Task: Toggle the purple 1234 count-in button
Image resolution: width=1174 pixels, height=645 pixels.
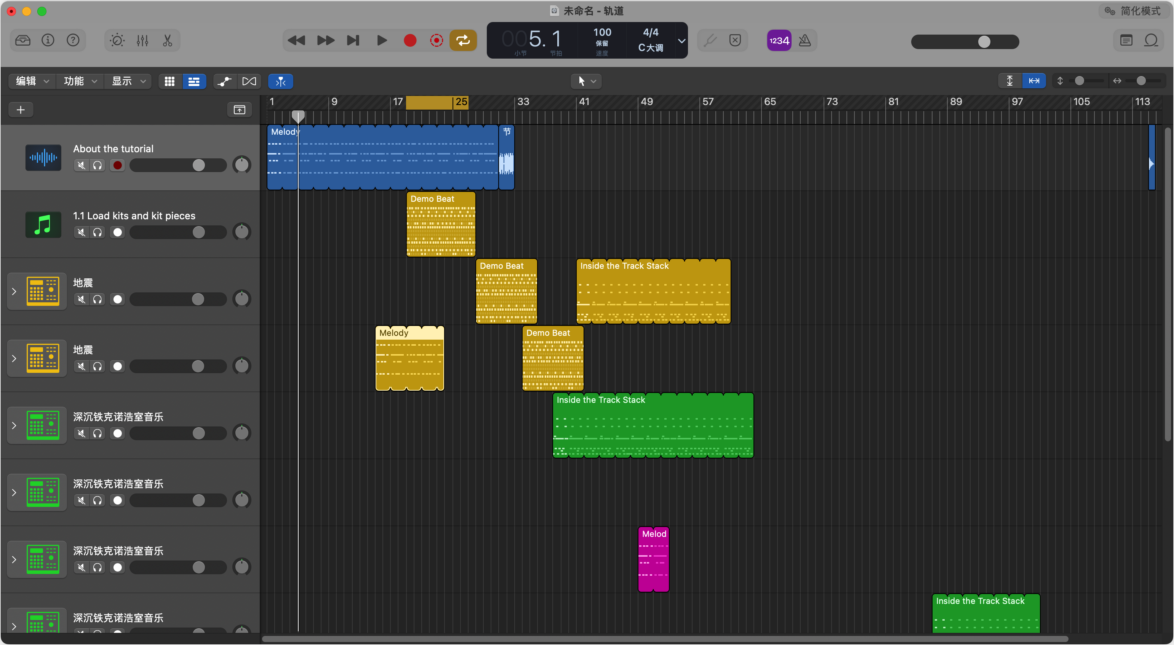Action: point(779,40)
